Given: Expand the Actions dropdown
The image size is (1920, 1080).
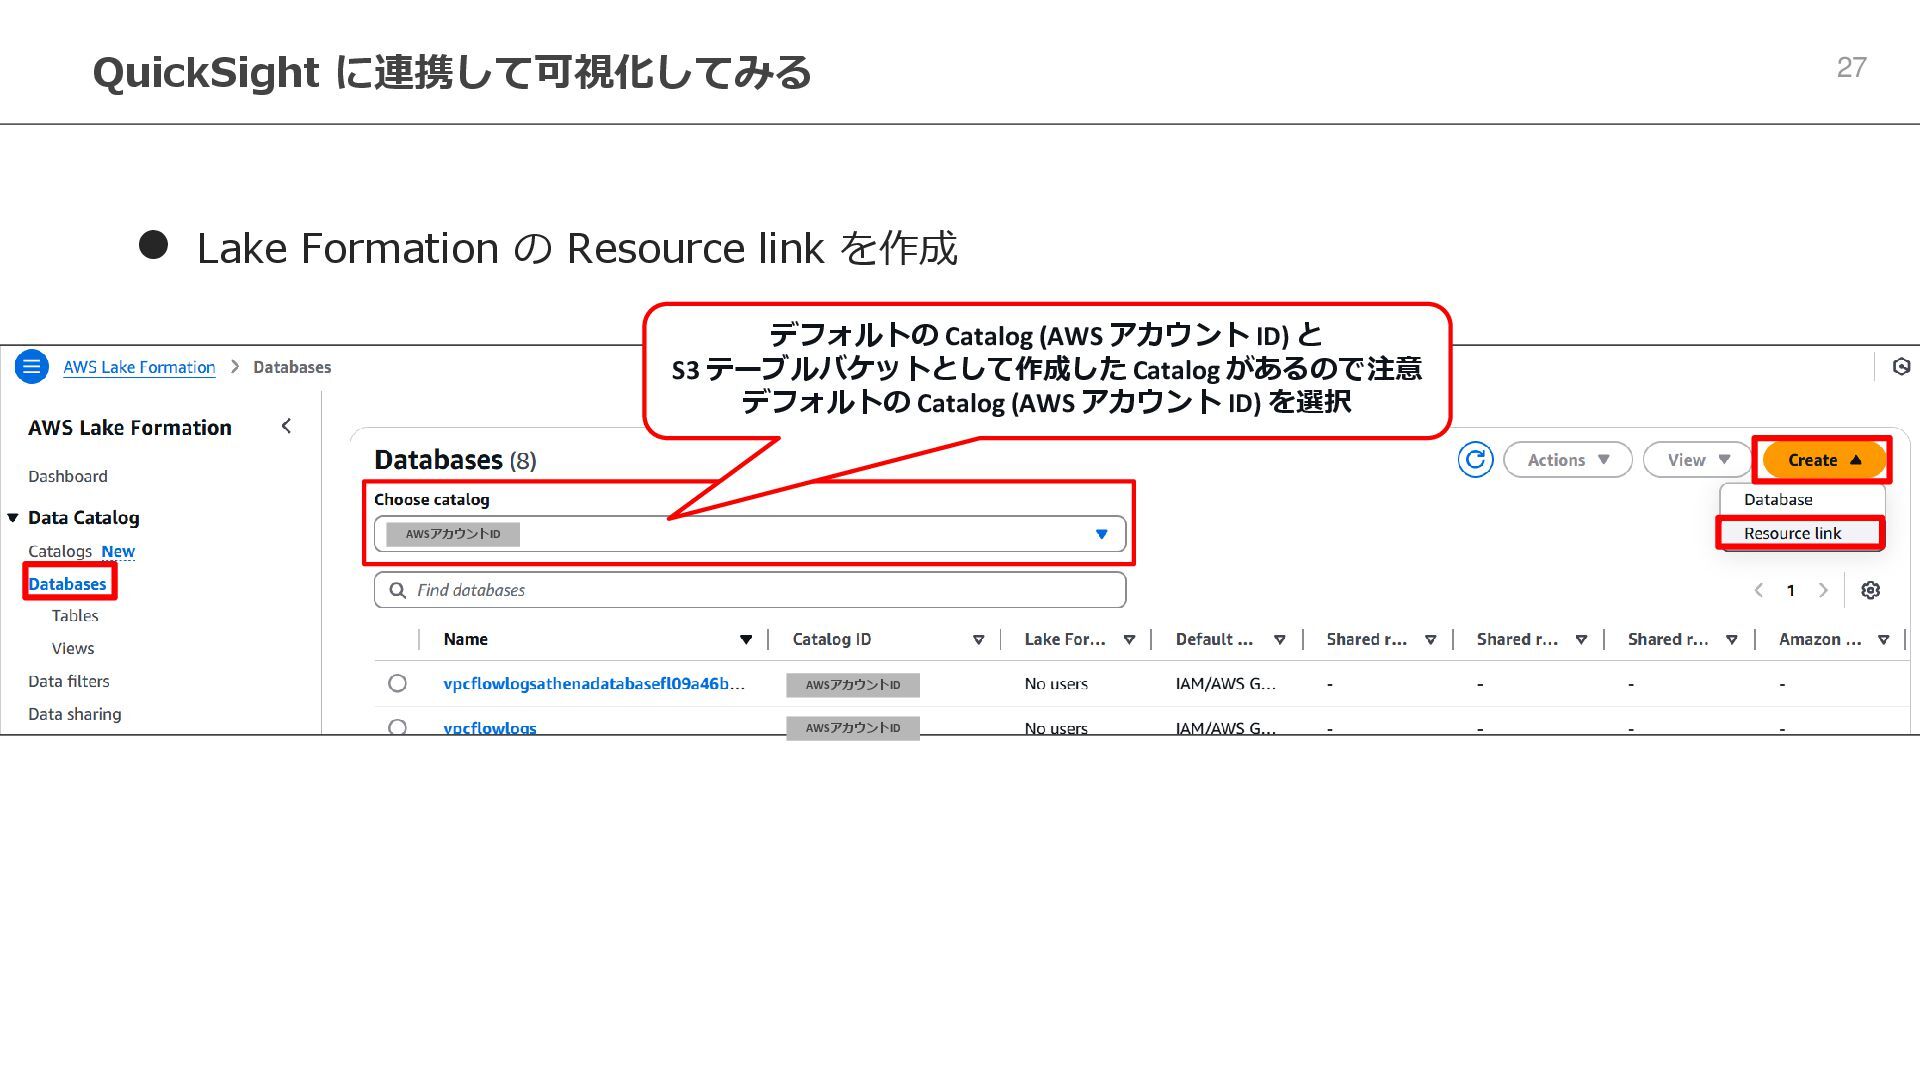Looking at the screenshot, I should (x=1567, y=460).
